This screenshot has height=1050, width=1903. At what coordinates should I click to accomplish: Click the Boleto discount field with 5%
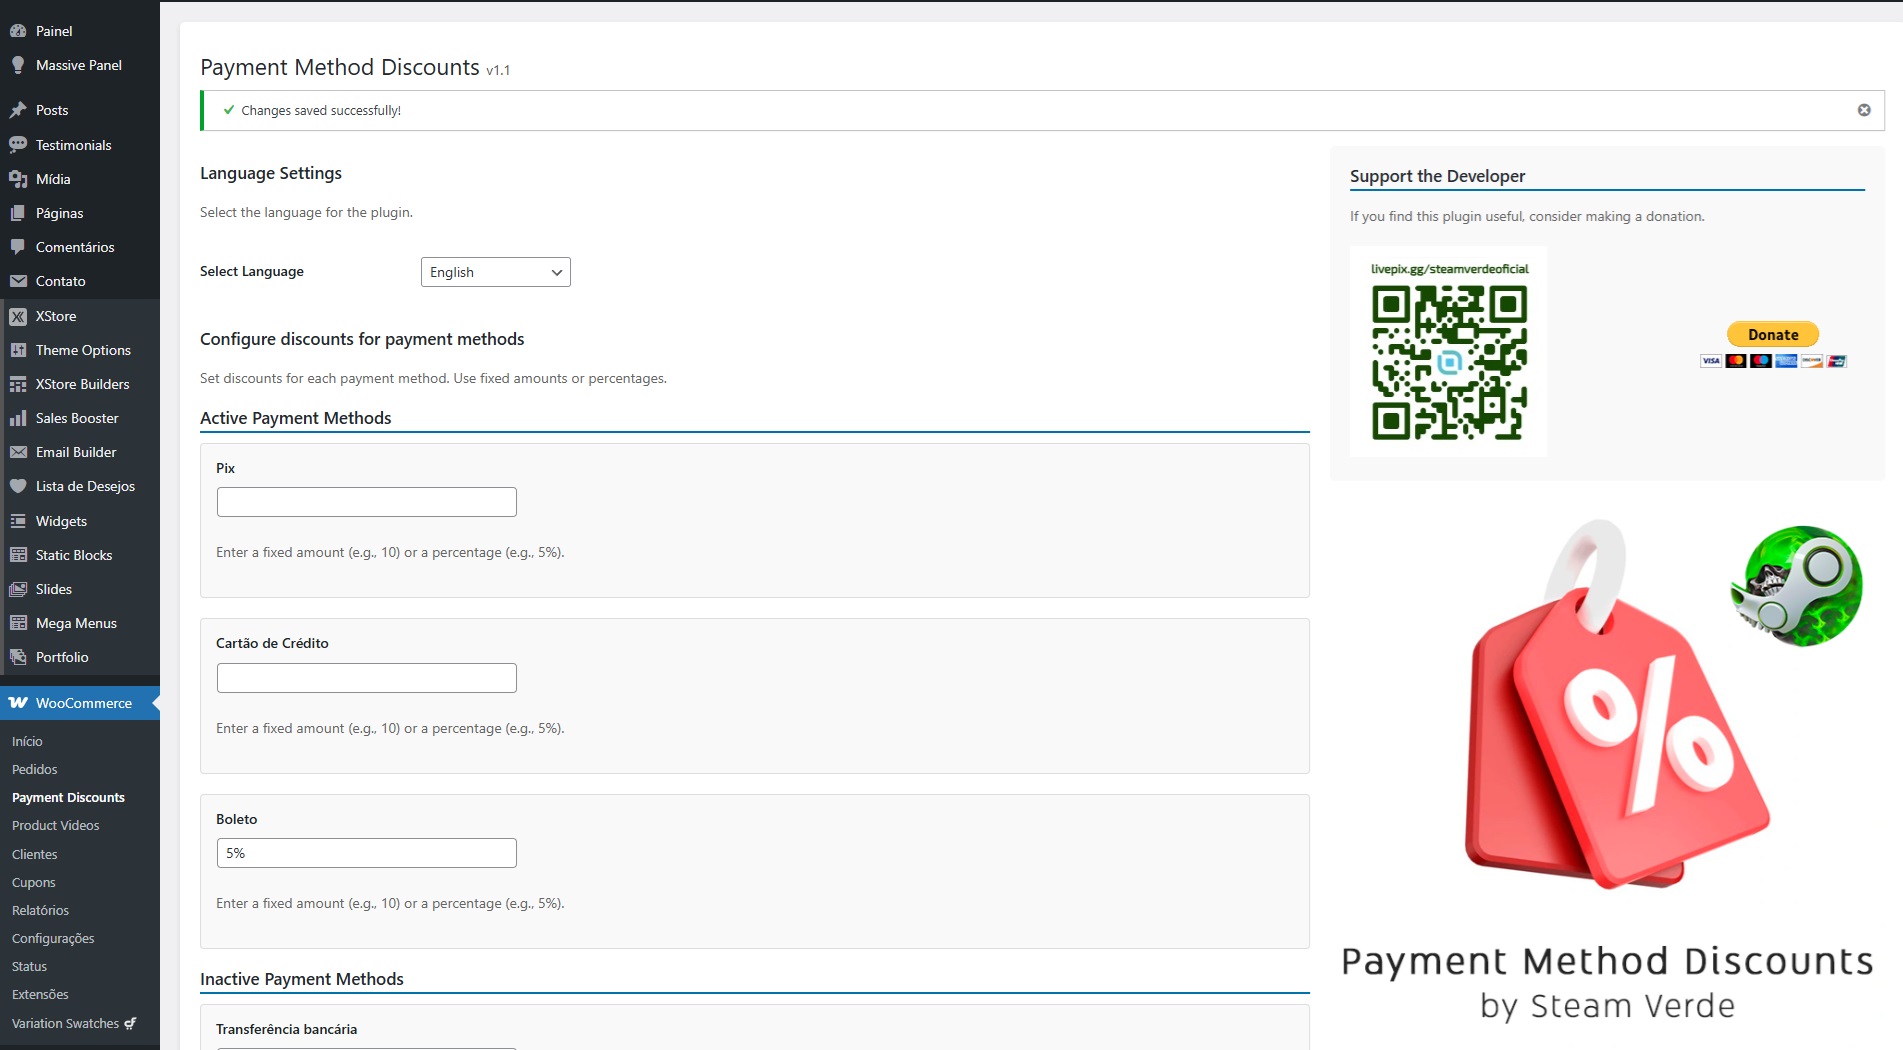[x=367, y=853]
